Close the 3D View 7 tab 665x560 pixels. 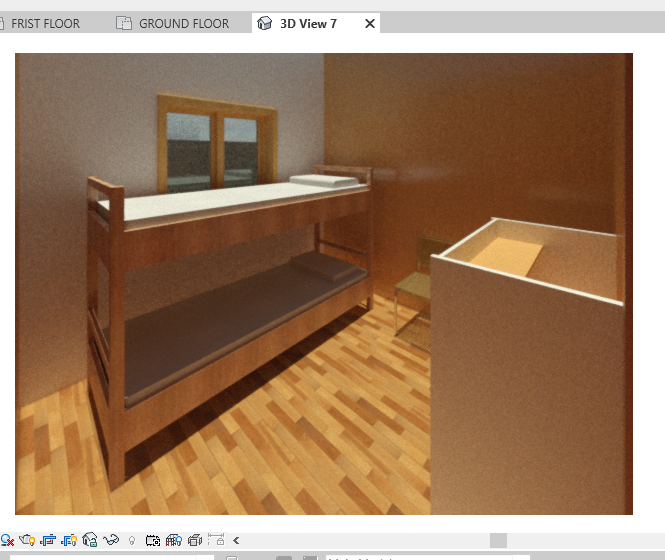click(x=370, y=23)
